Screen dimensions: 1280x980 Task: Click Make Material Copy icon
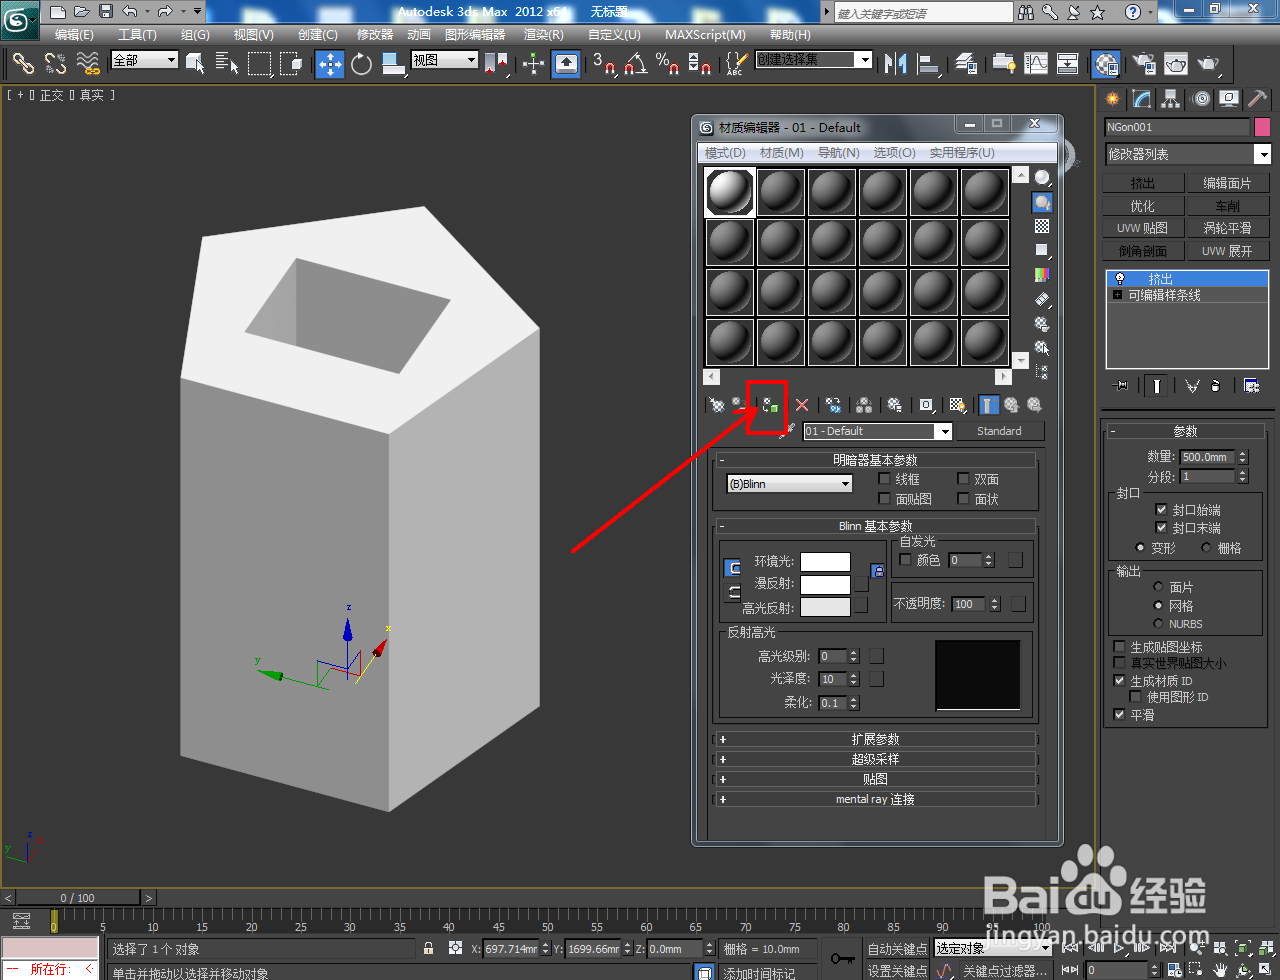pyautogui.click(x=833, y=405)
